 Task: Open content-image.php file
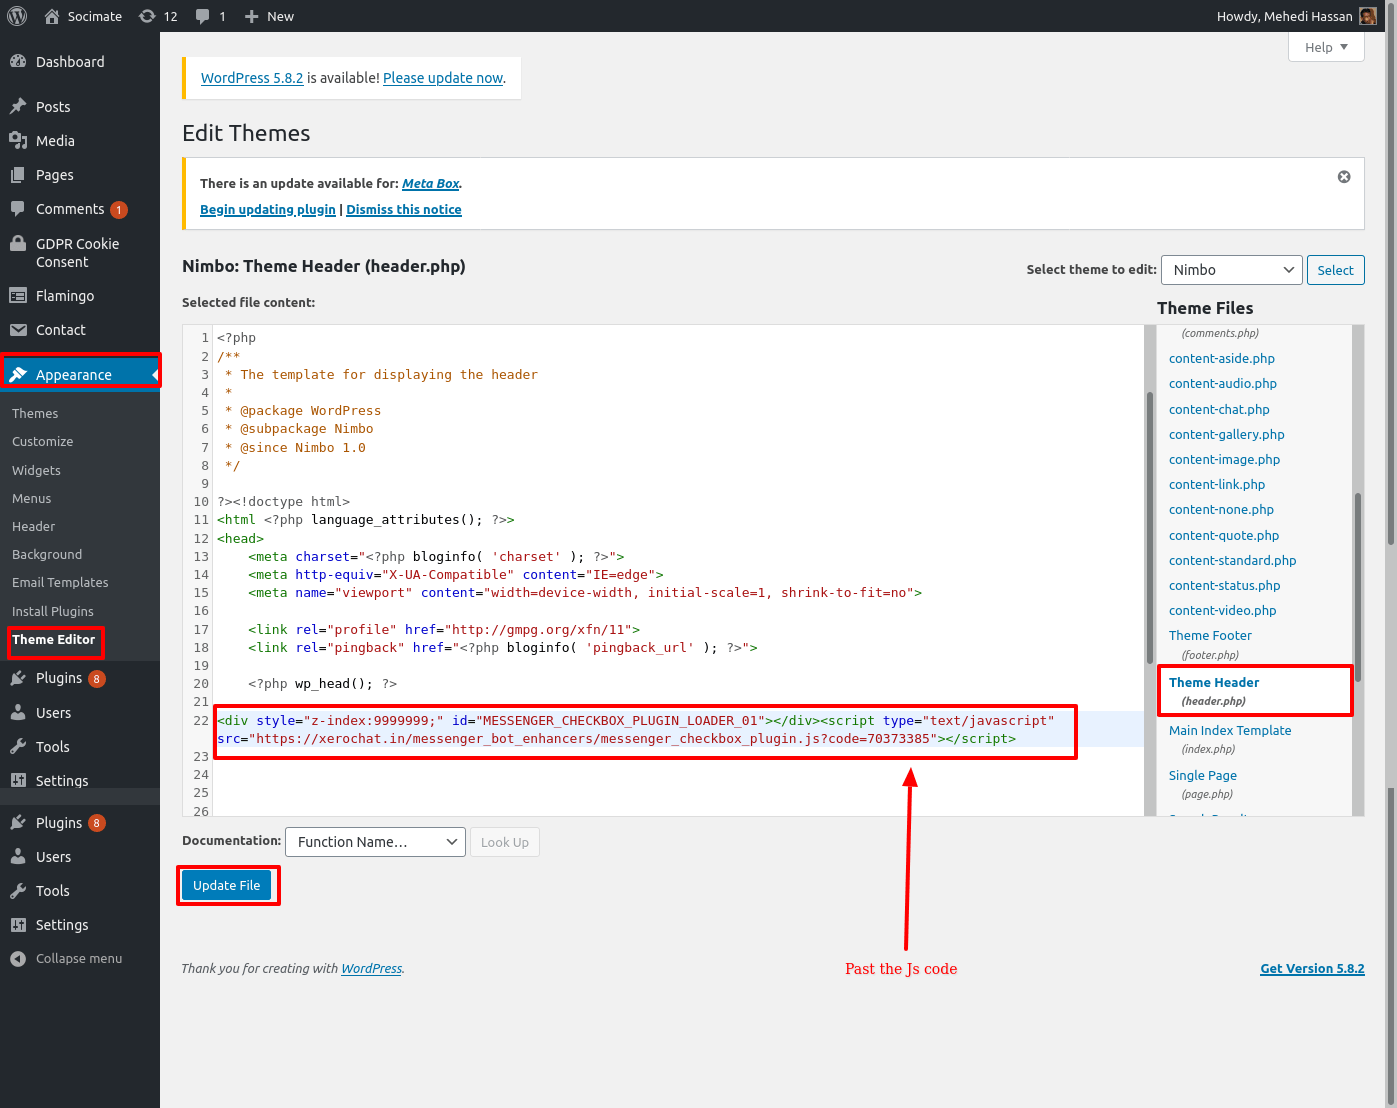coord(1225,459)
